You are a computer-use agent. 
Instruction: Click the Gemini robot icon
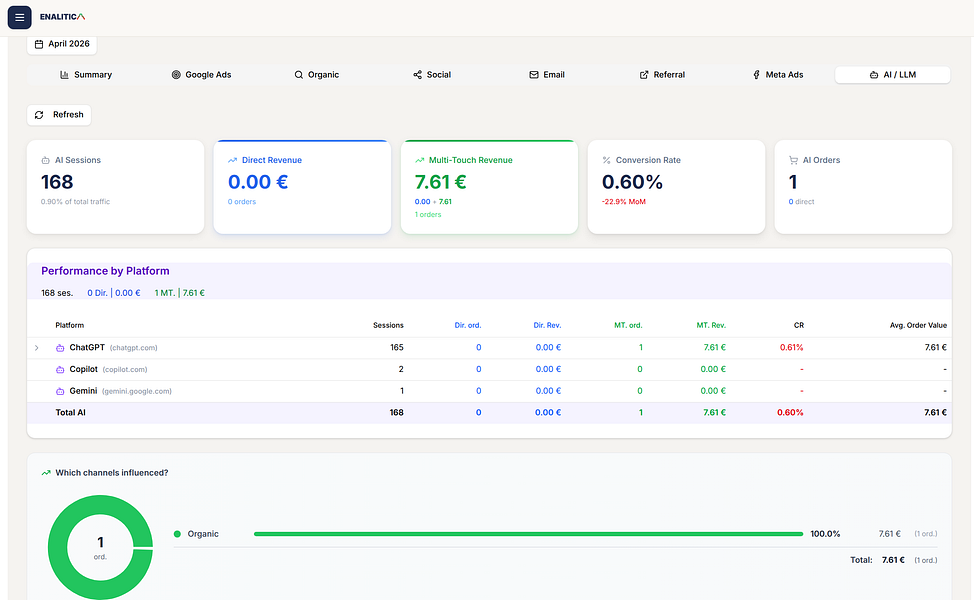60,391
